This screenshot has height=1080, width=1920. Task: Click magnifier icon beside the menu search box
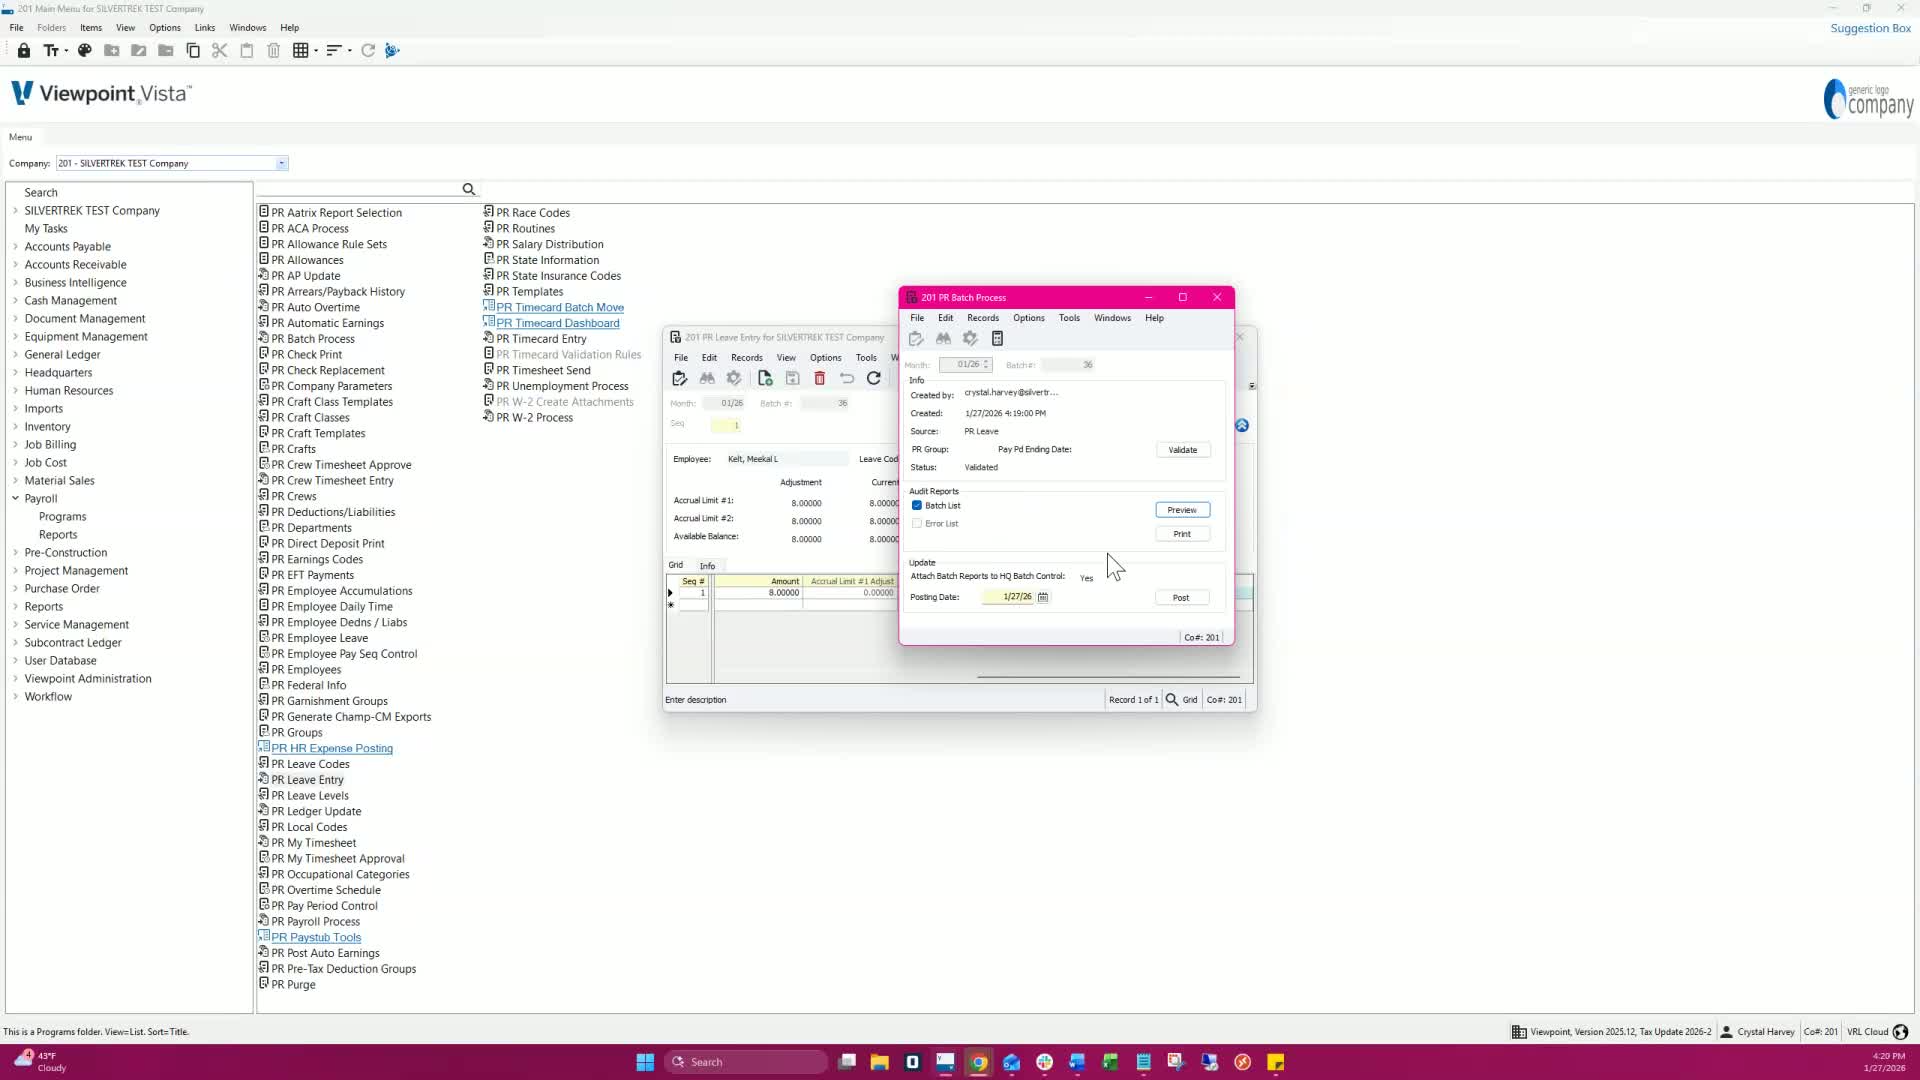click(x=468, y=189)
